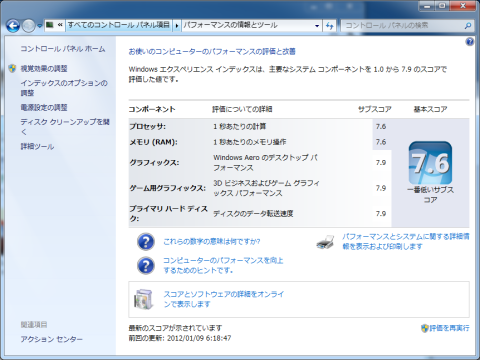Click the 基本スコア column header

(430, 109)
